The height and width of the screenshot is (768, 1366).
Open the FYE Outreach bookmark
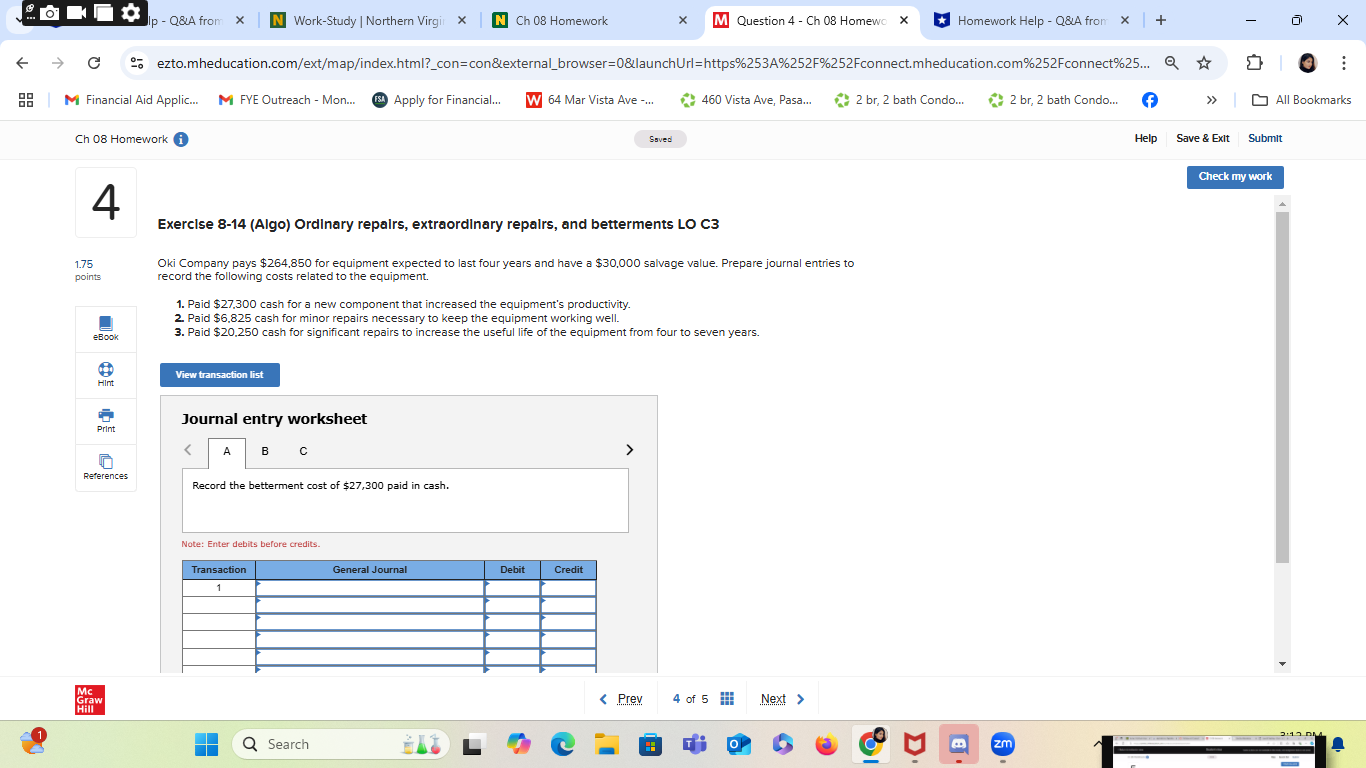tap(287, 100)
